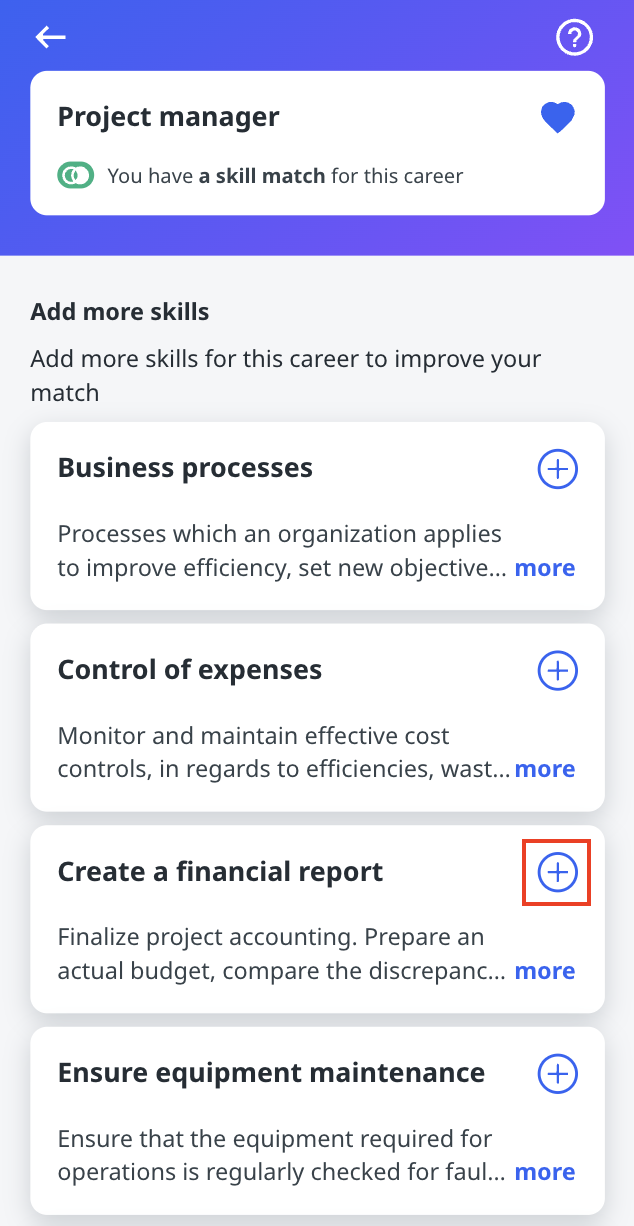Click the Add more skills heading
This screenshot has height=1226, width=634.
[120, 312]
